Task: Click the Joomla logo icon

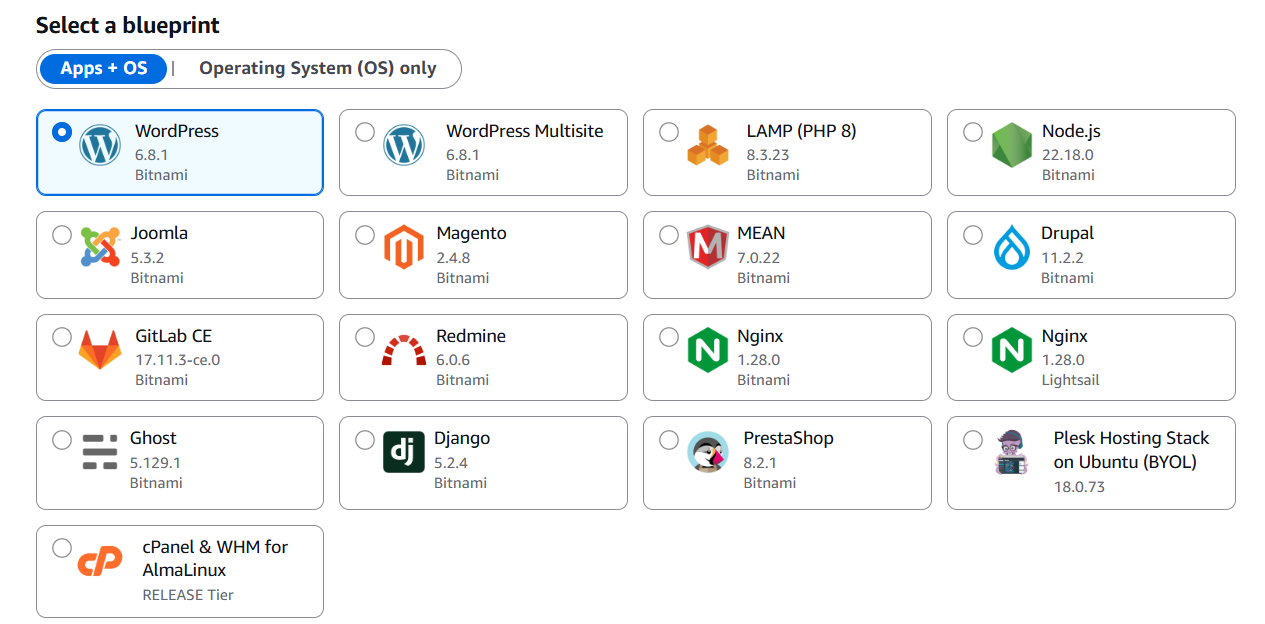Action: (100, 247)
